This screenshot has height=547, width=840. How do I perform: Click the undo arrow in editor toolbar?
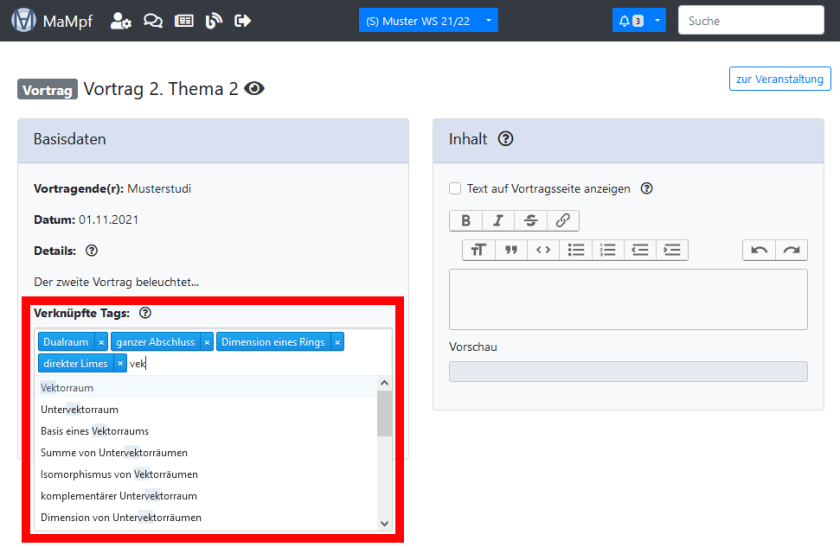[759, 250]
